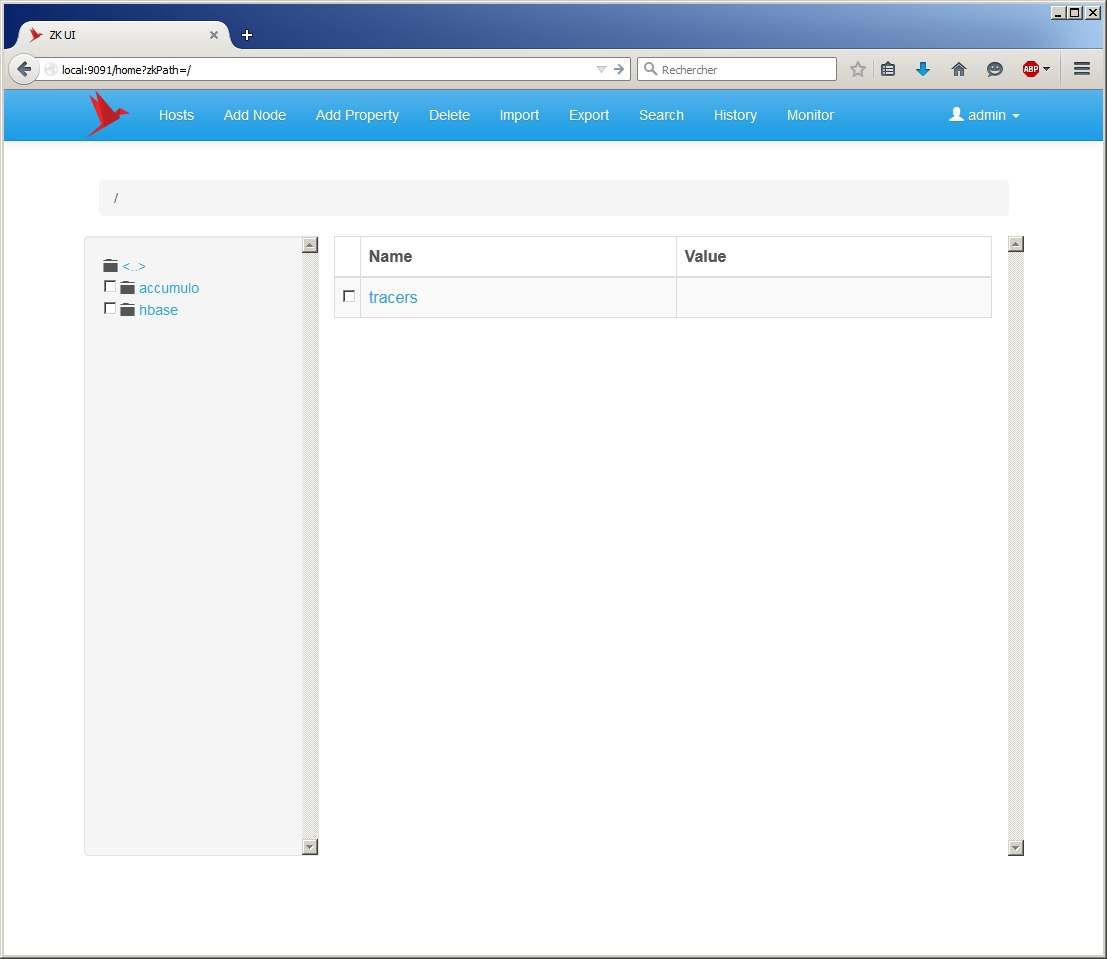Open the Firefox hamburger menu
The width and height of the screenshot is (1107, 959).
point(1081,69)
